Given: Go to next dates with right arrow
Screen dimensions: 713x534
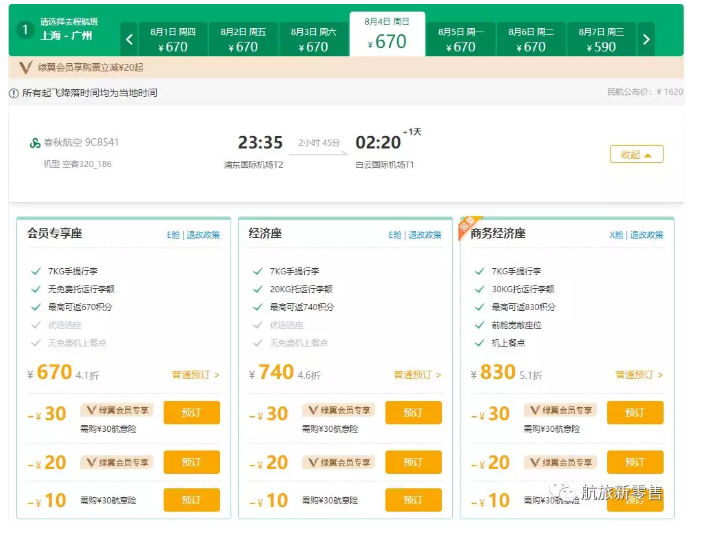Looking at the screenshot, I should 646,39.
